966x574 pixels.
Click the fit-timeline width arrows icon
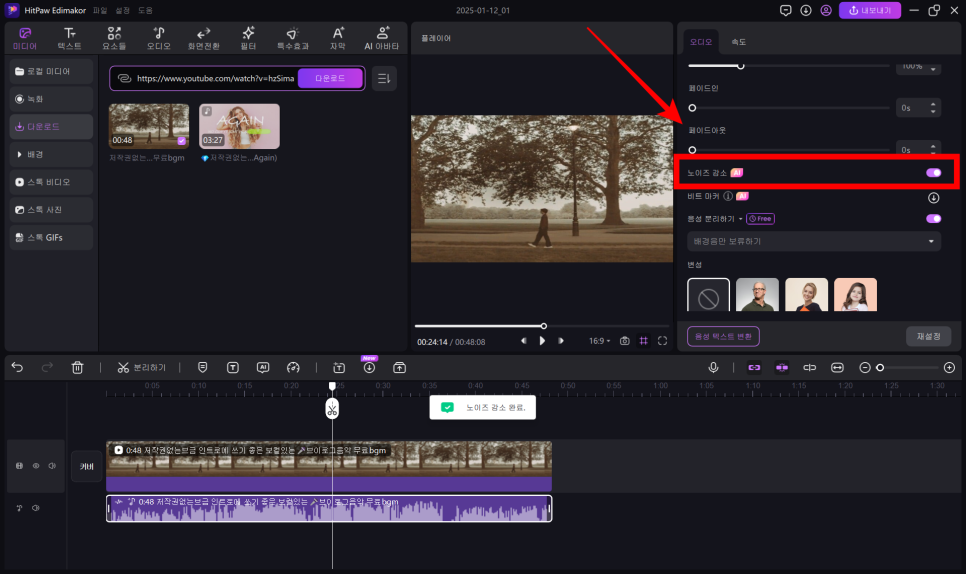pos(837,368)
